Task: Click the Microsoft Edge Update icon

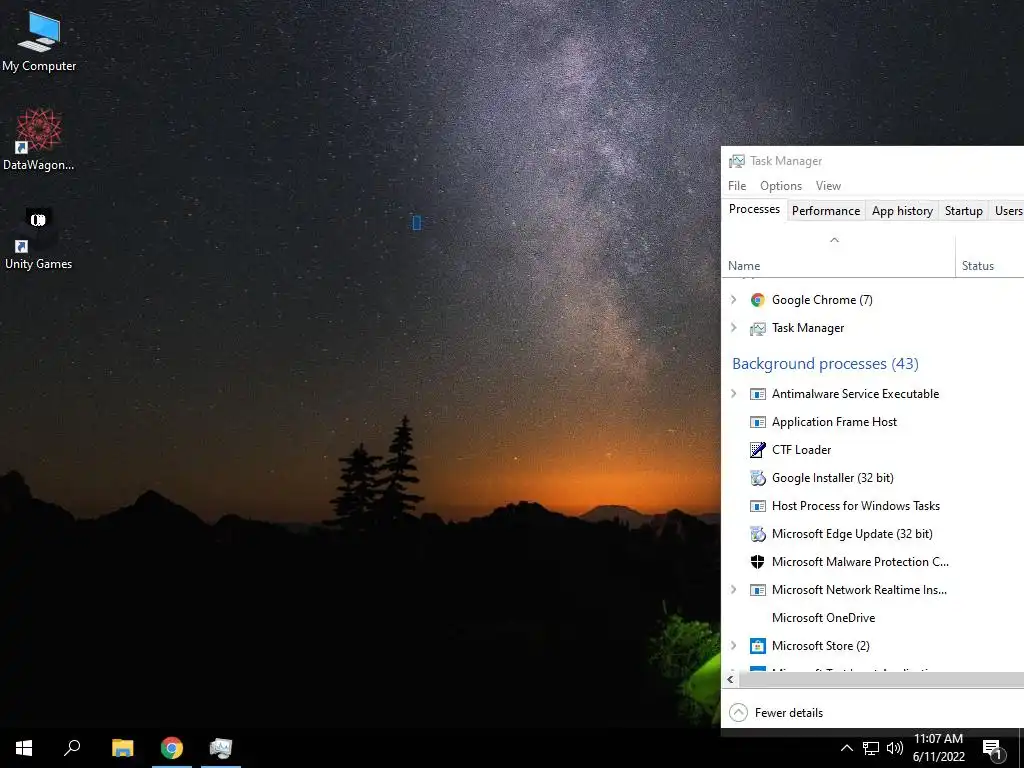Action: pyautogui.click(x=758, y=534)
